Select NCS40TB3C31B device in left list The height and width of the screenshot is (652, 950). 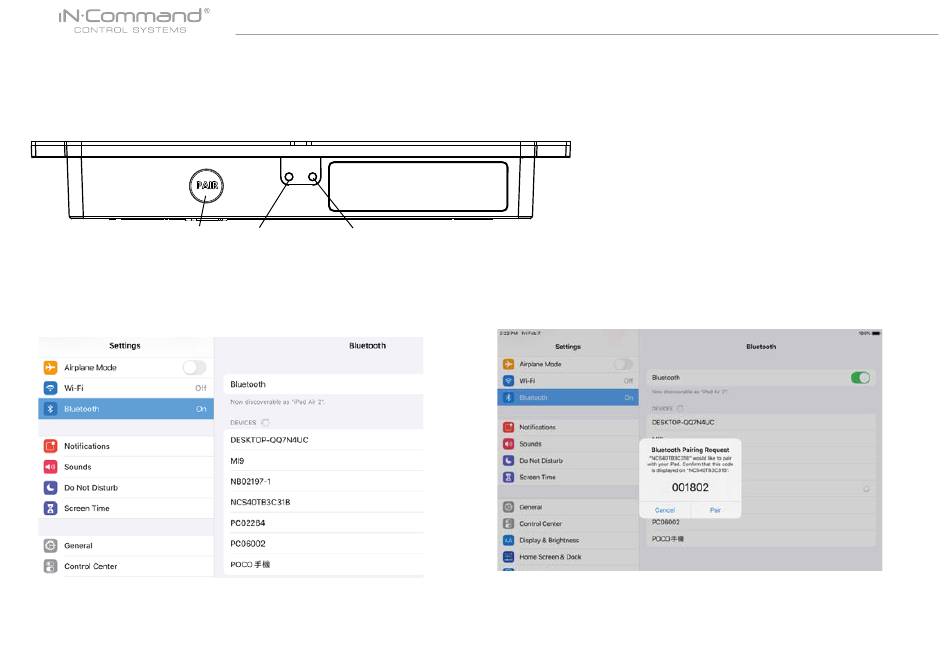324,502
